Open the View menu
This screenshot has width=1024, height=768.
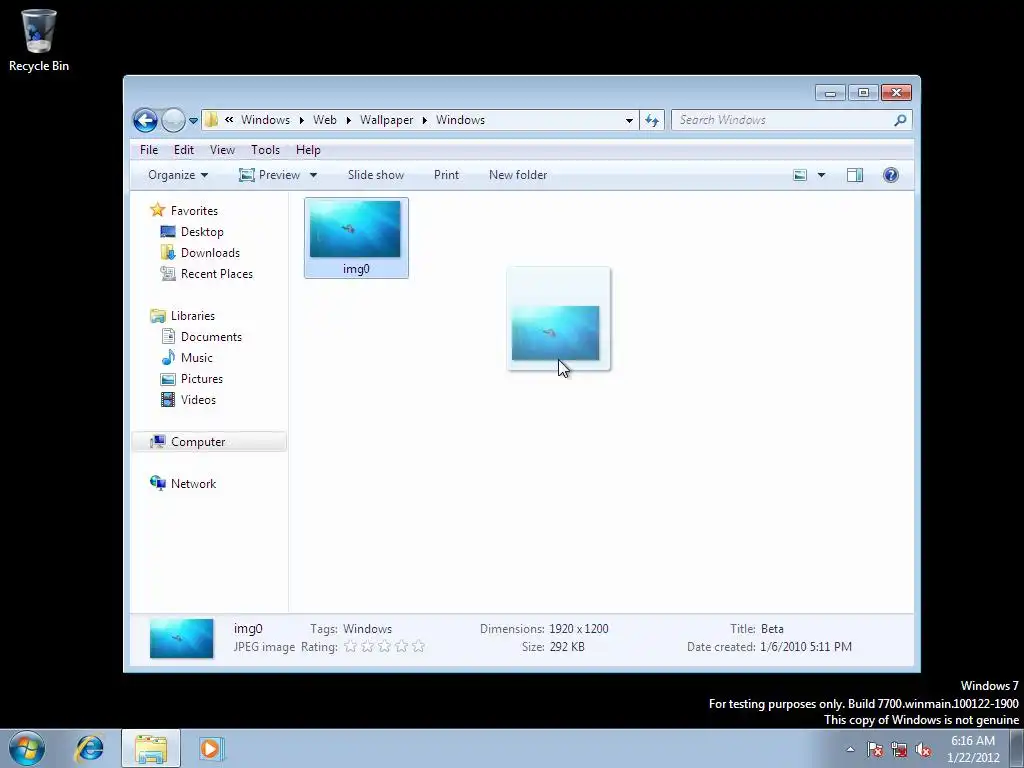(222, 150)
